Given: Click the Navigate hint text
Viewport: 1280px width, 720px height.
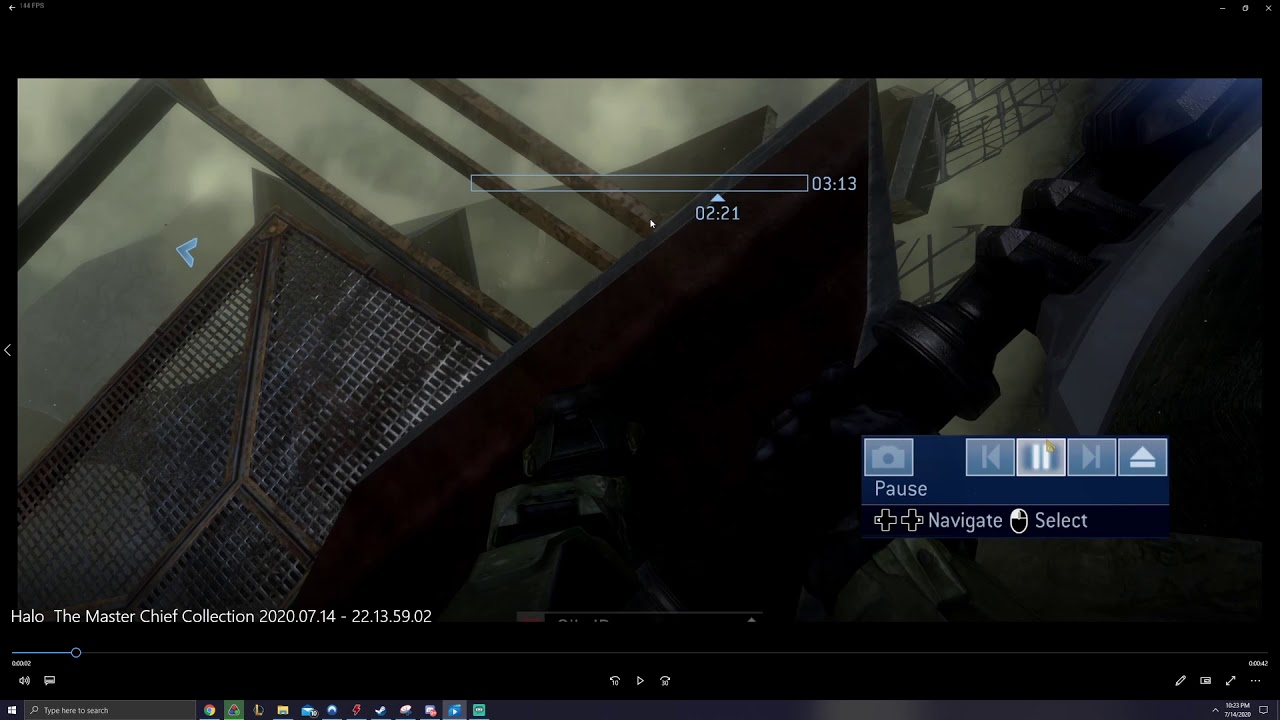Looking at the screenshot, I should (x=965, y=521).
